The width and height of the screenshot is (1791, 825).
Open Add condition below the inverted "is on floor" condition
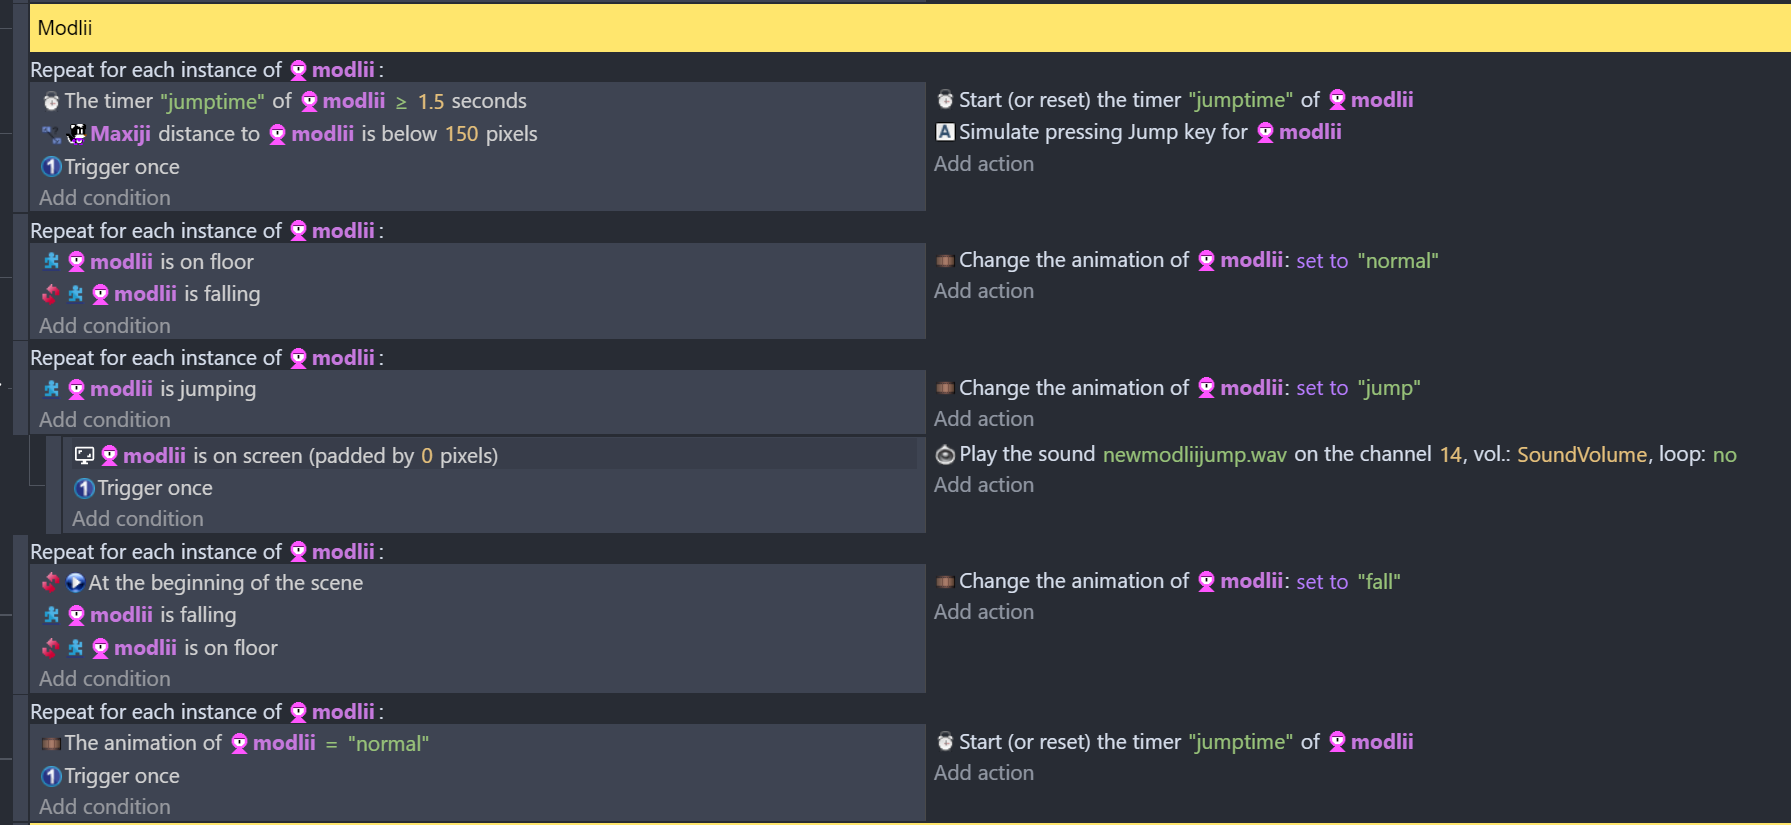105,679
